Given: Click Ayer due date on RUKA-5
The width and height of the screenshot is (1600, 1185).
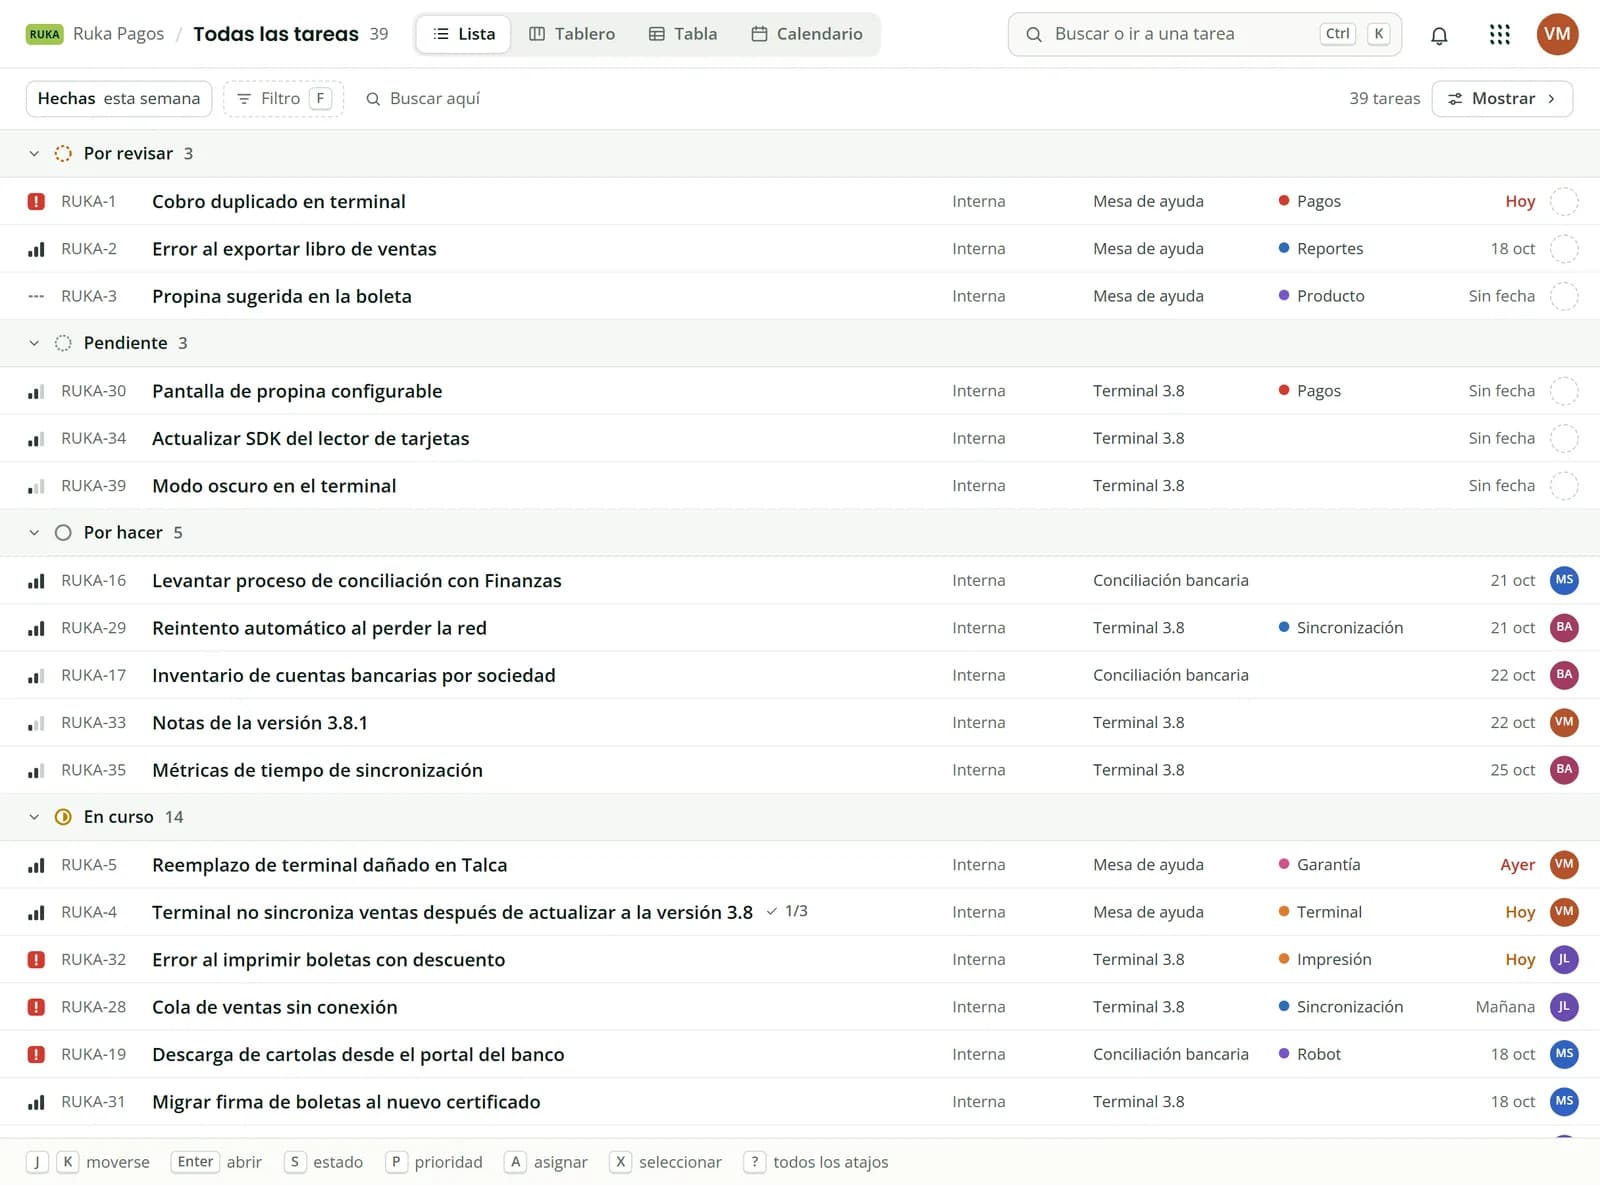Looking at the screenshot, I should click(x=1517, y=864).
